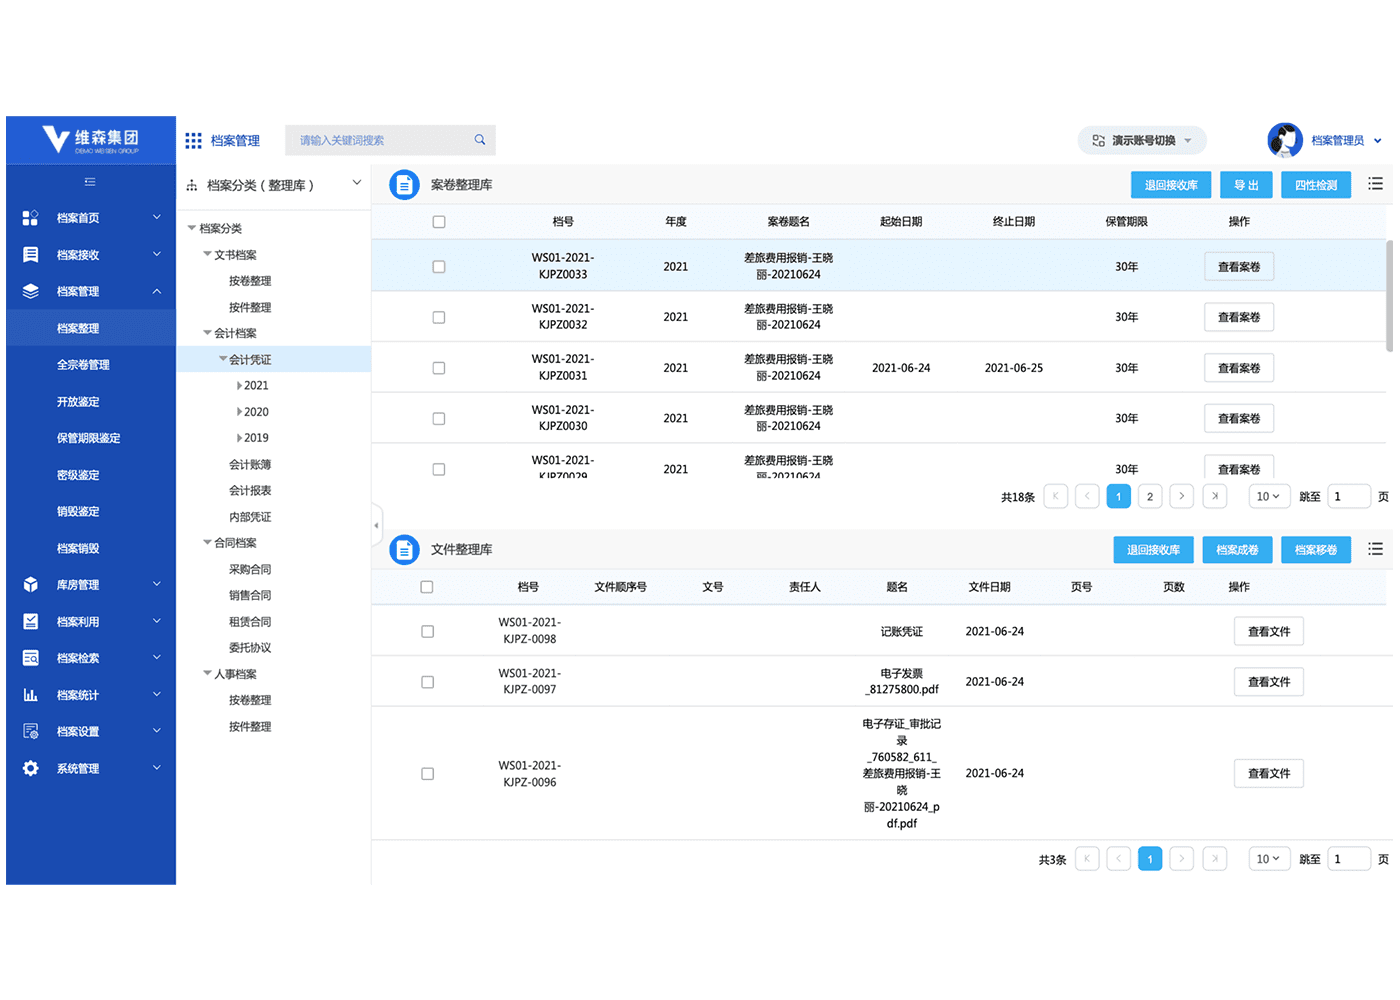Viewport: 1400px width, 1000px height.
Task: Click the panel collapse handle arrow
Action: coord(377,524)
